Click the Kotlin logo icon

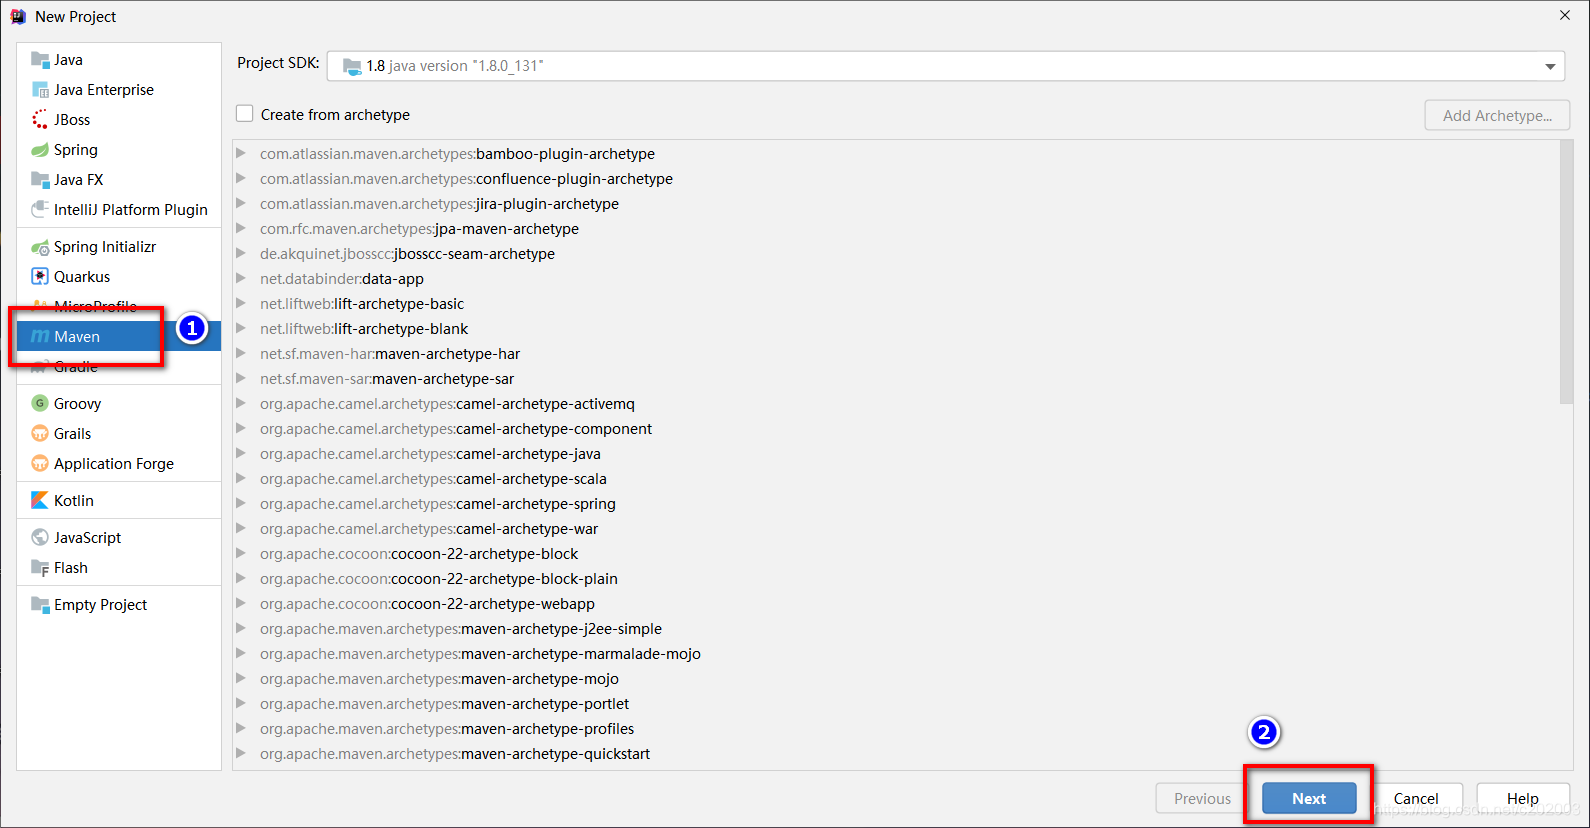point(40,501)
